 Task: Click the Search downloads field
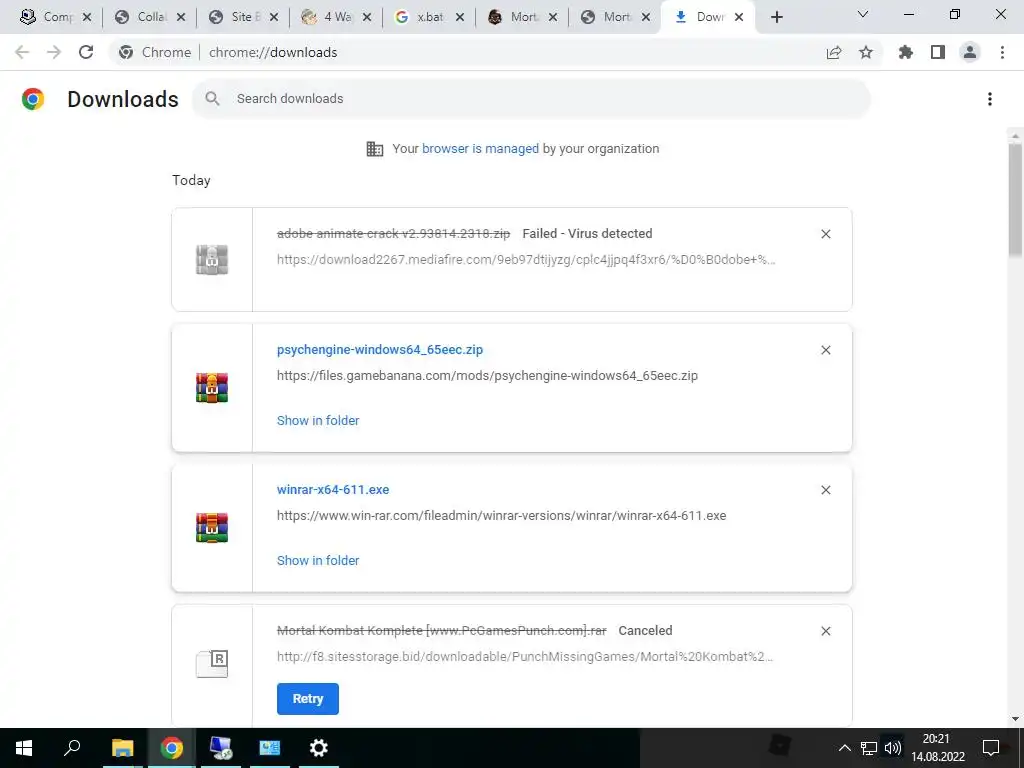531,99
